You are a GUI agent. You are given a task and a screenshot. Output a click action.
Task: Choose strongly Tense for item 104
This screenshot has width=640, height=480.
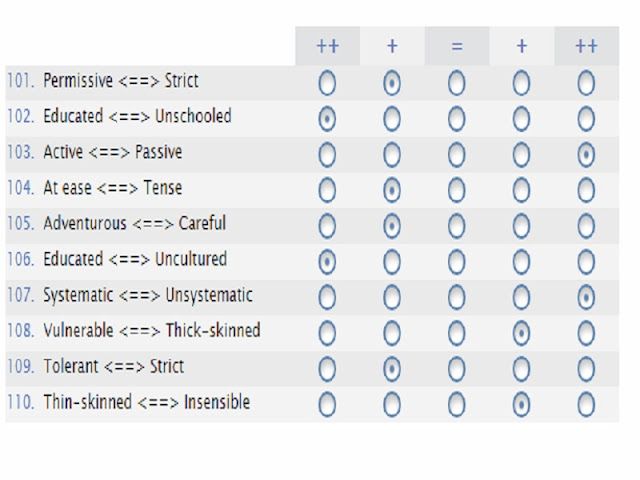point(586,190)
